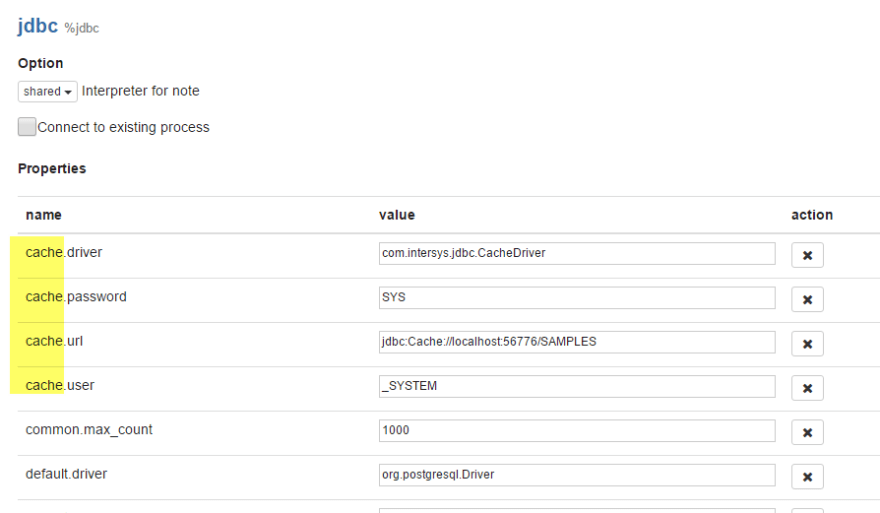Tick the Connect to existing process checkbox
880x513 pixels.
[x=27, y=126]
